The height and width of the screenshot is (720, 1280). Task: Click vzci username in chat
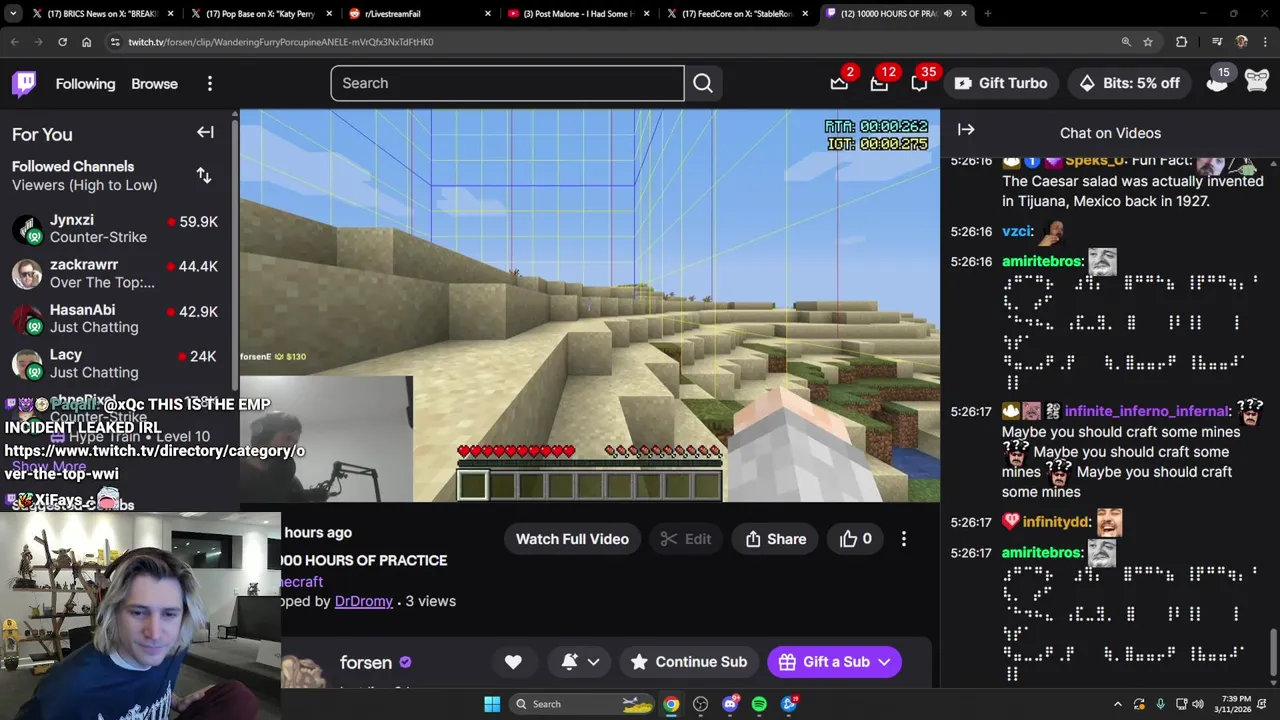tap(1016, 231)
